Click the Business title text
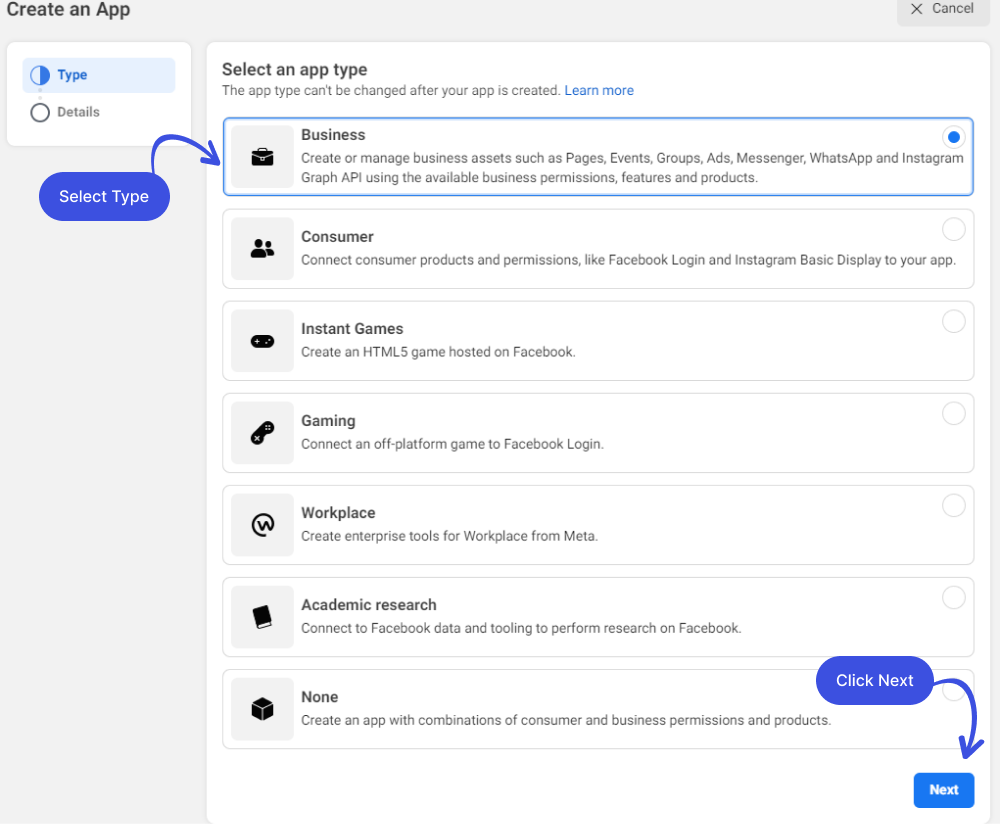Image resolution: width=1000 pixels, height=824 pixels. point(333,135)
